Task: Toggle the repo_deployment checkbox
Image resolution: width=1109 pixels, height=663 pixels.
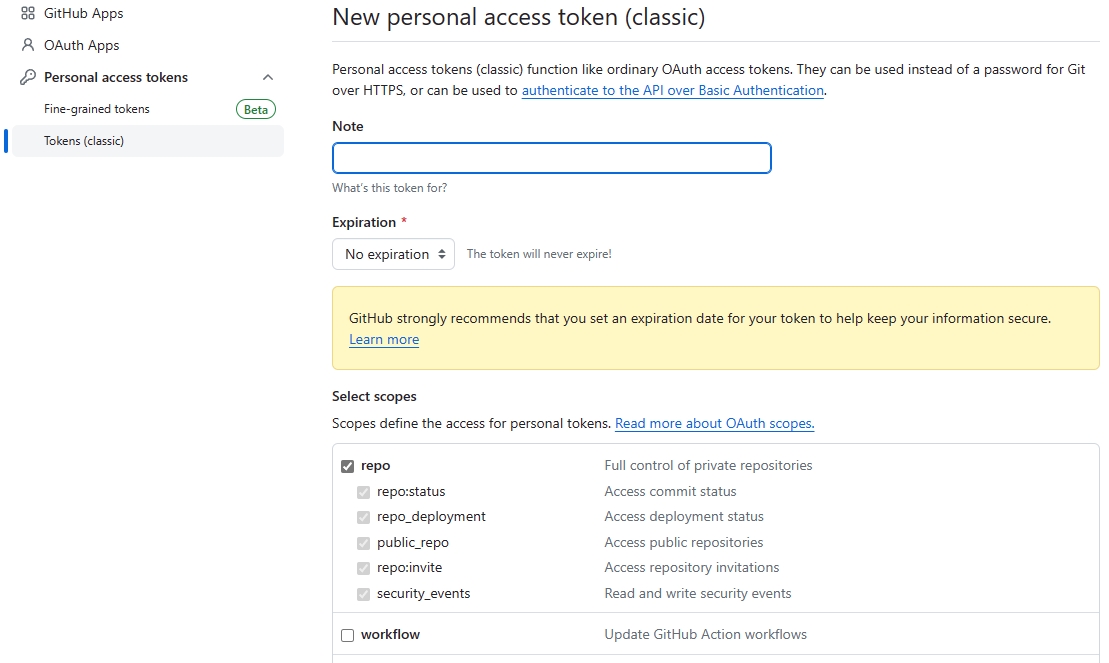Action: (364, 517)
